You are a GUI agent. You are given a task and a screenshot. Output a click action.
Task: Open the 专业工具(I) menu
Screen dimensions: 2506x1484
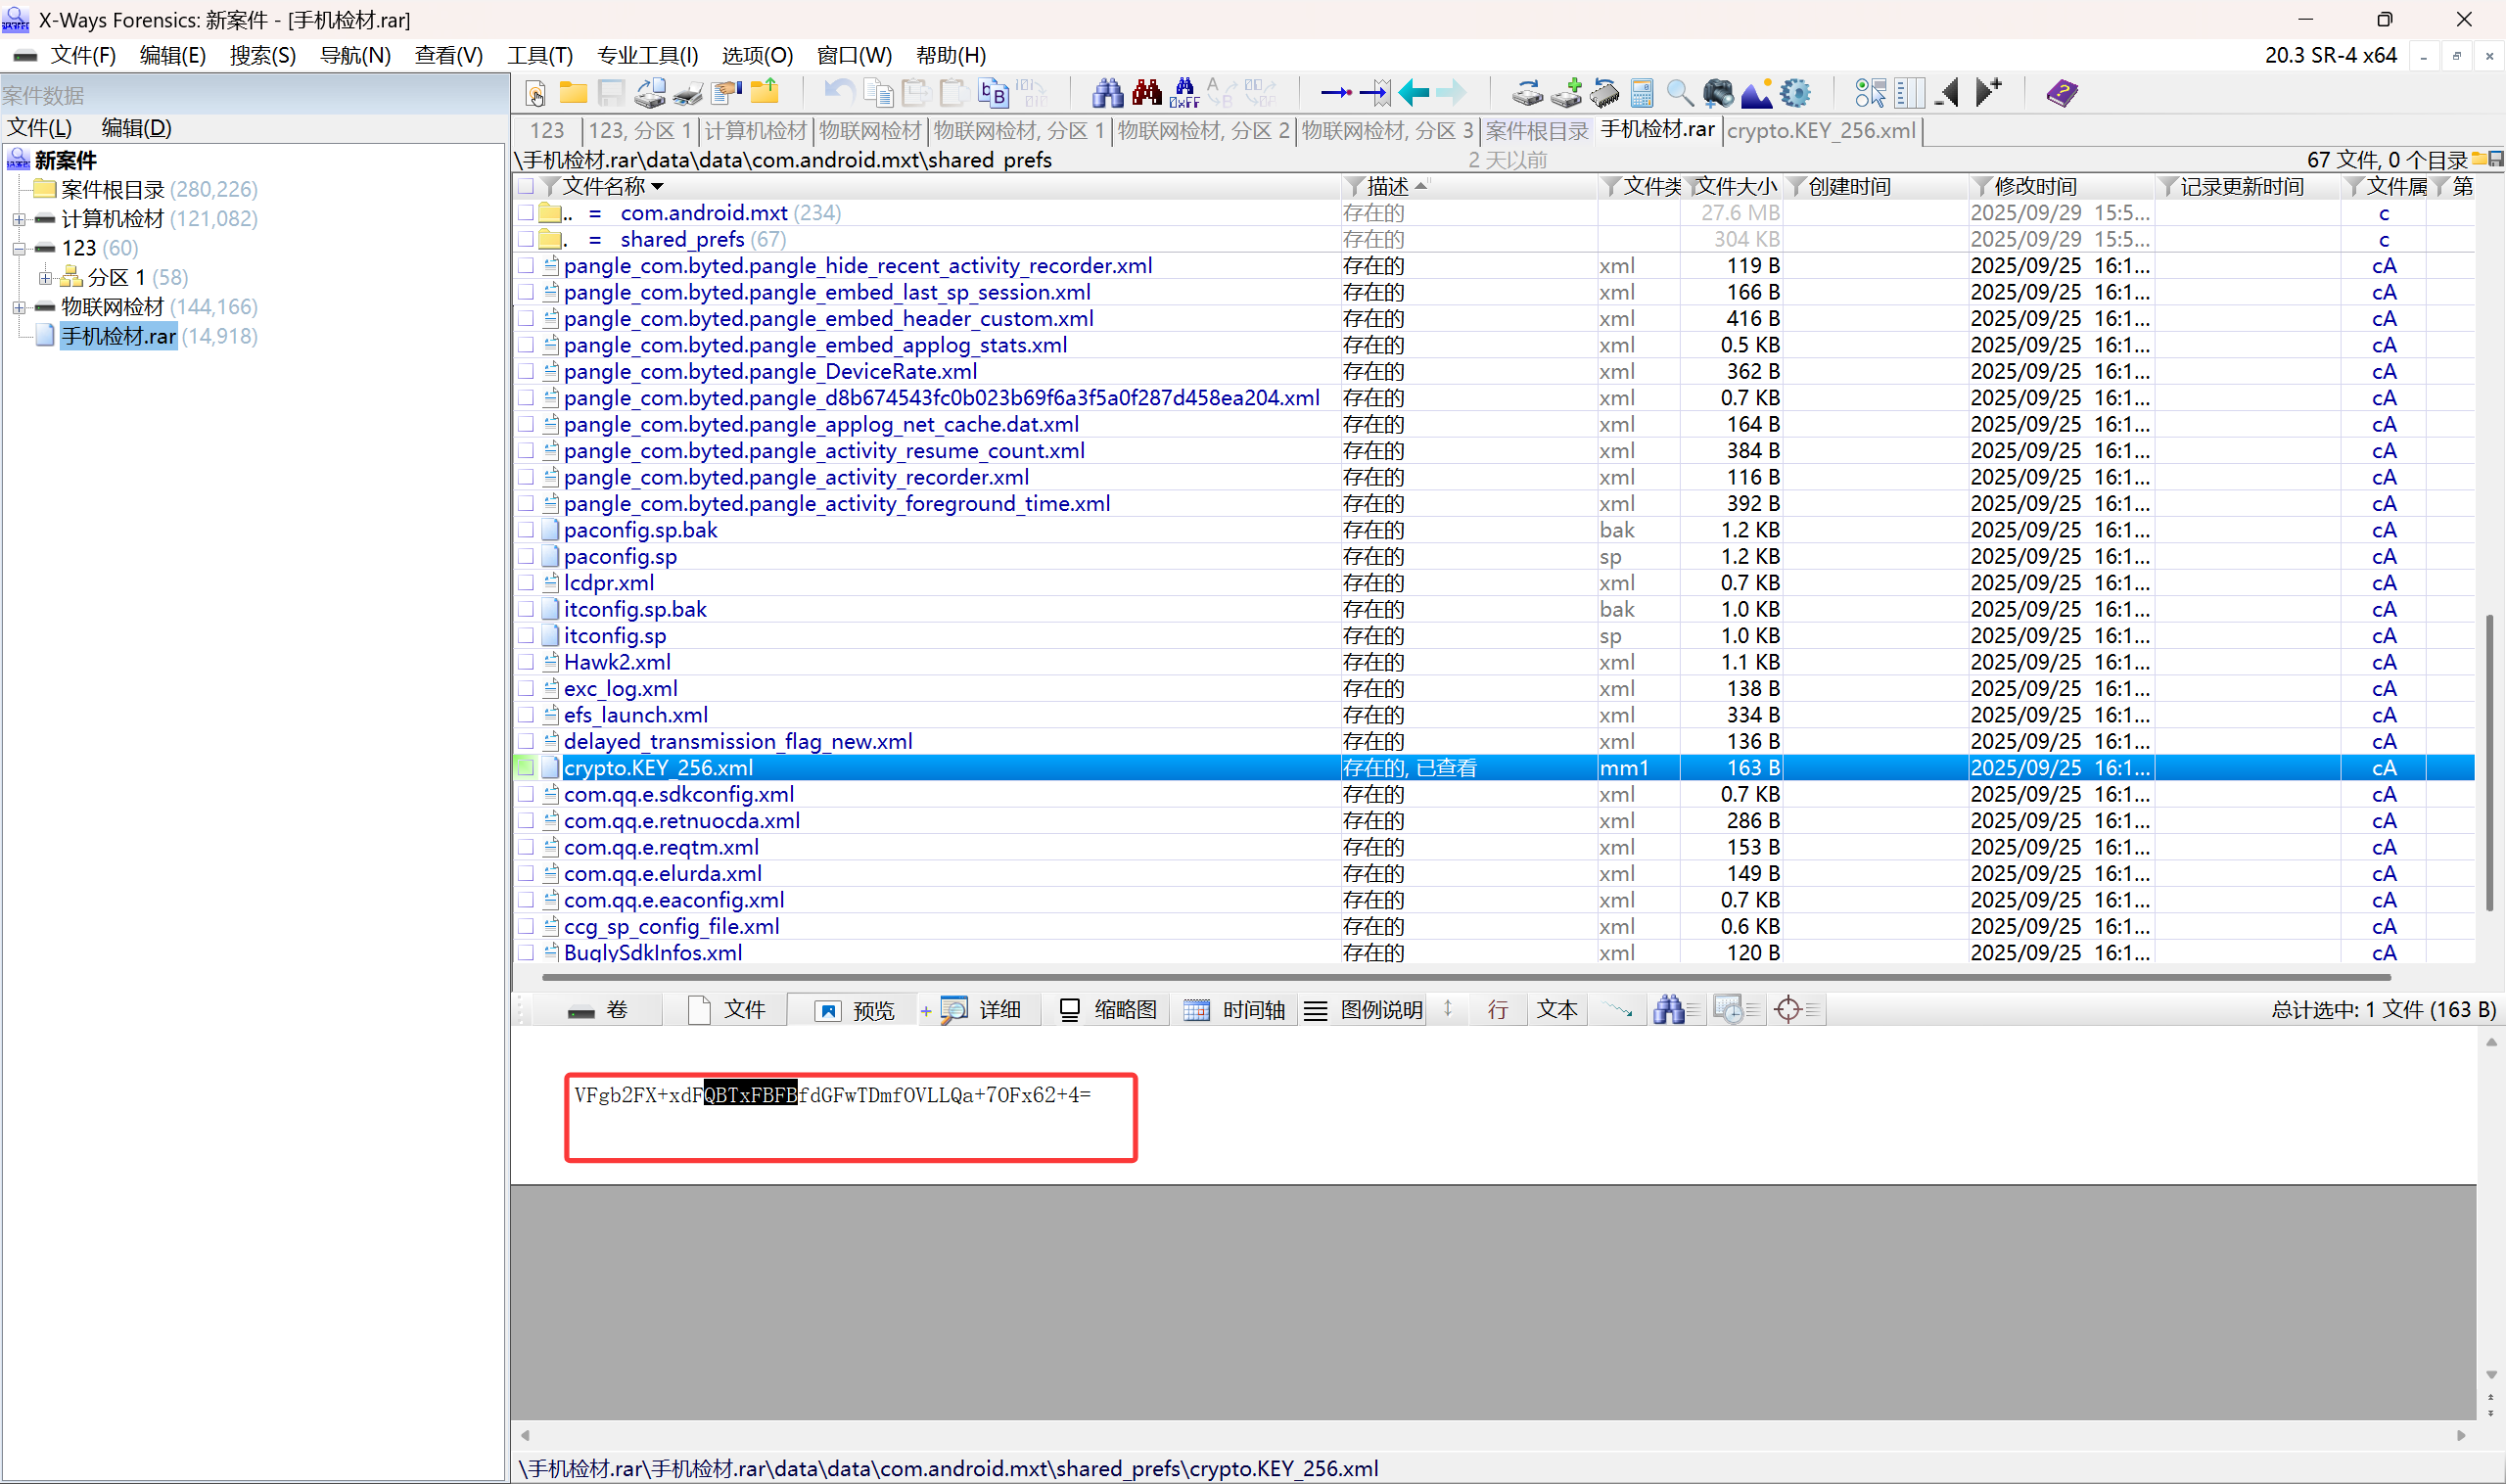(647, 55)
